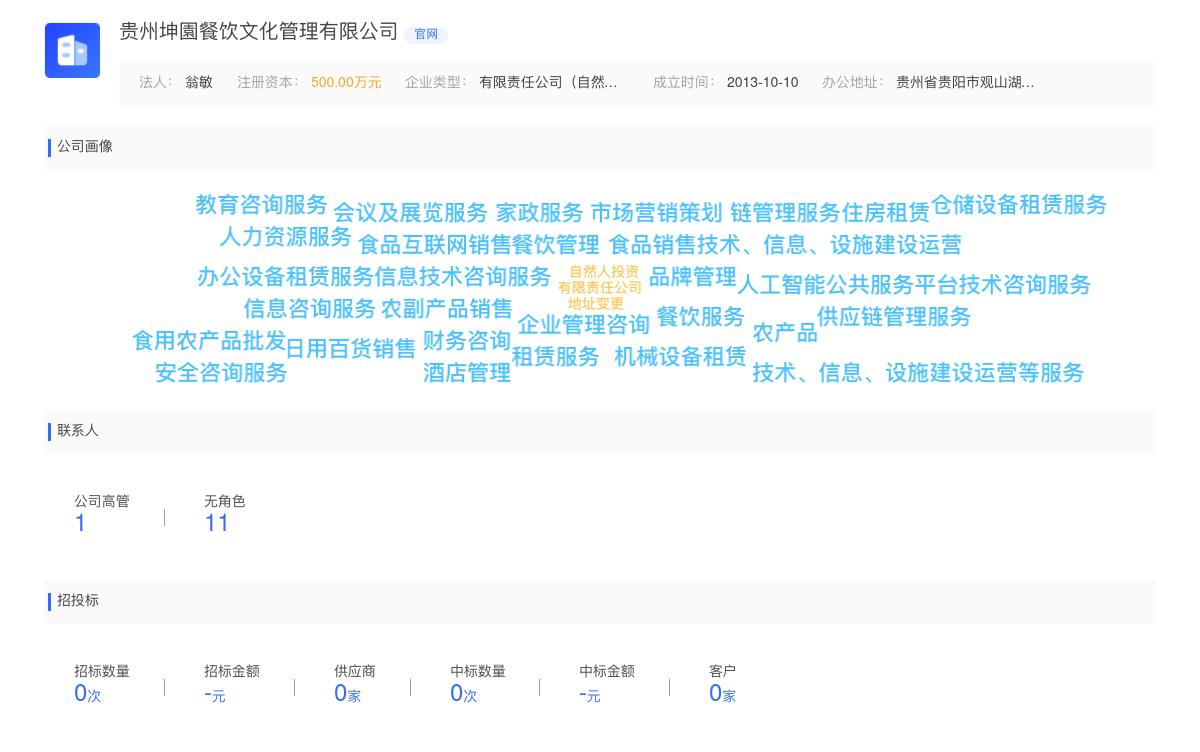Click the 食品互联网销售 tag
Viewport: 1200px width, 752px height.
pyautogui.click(x=434, y=245)
